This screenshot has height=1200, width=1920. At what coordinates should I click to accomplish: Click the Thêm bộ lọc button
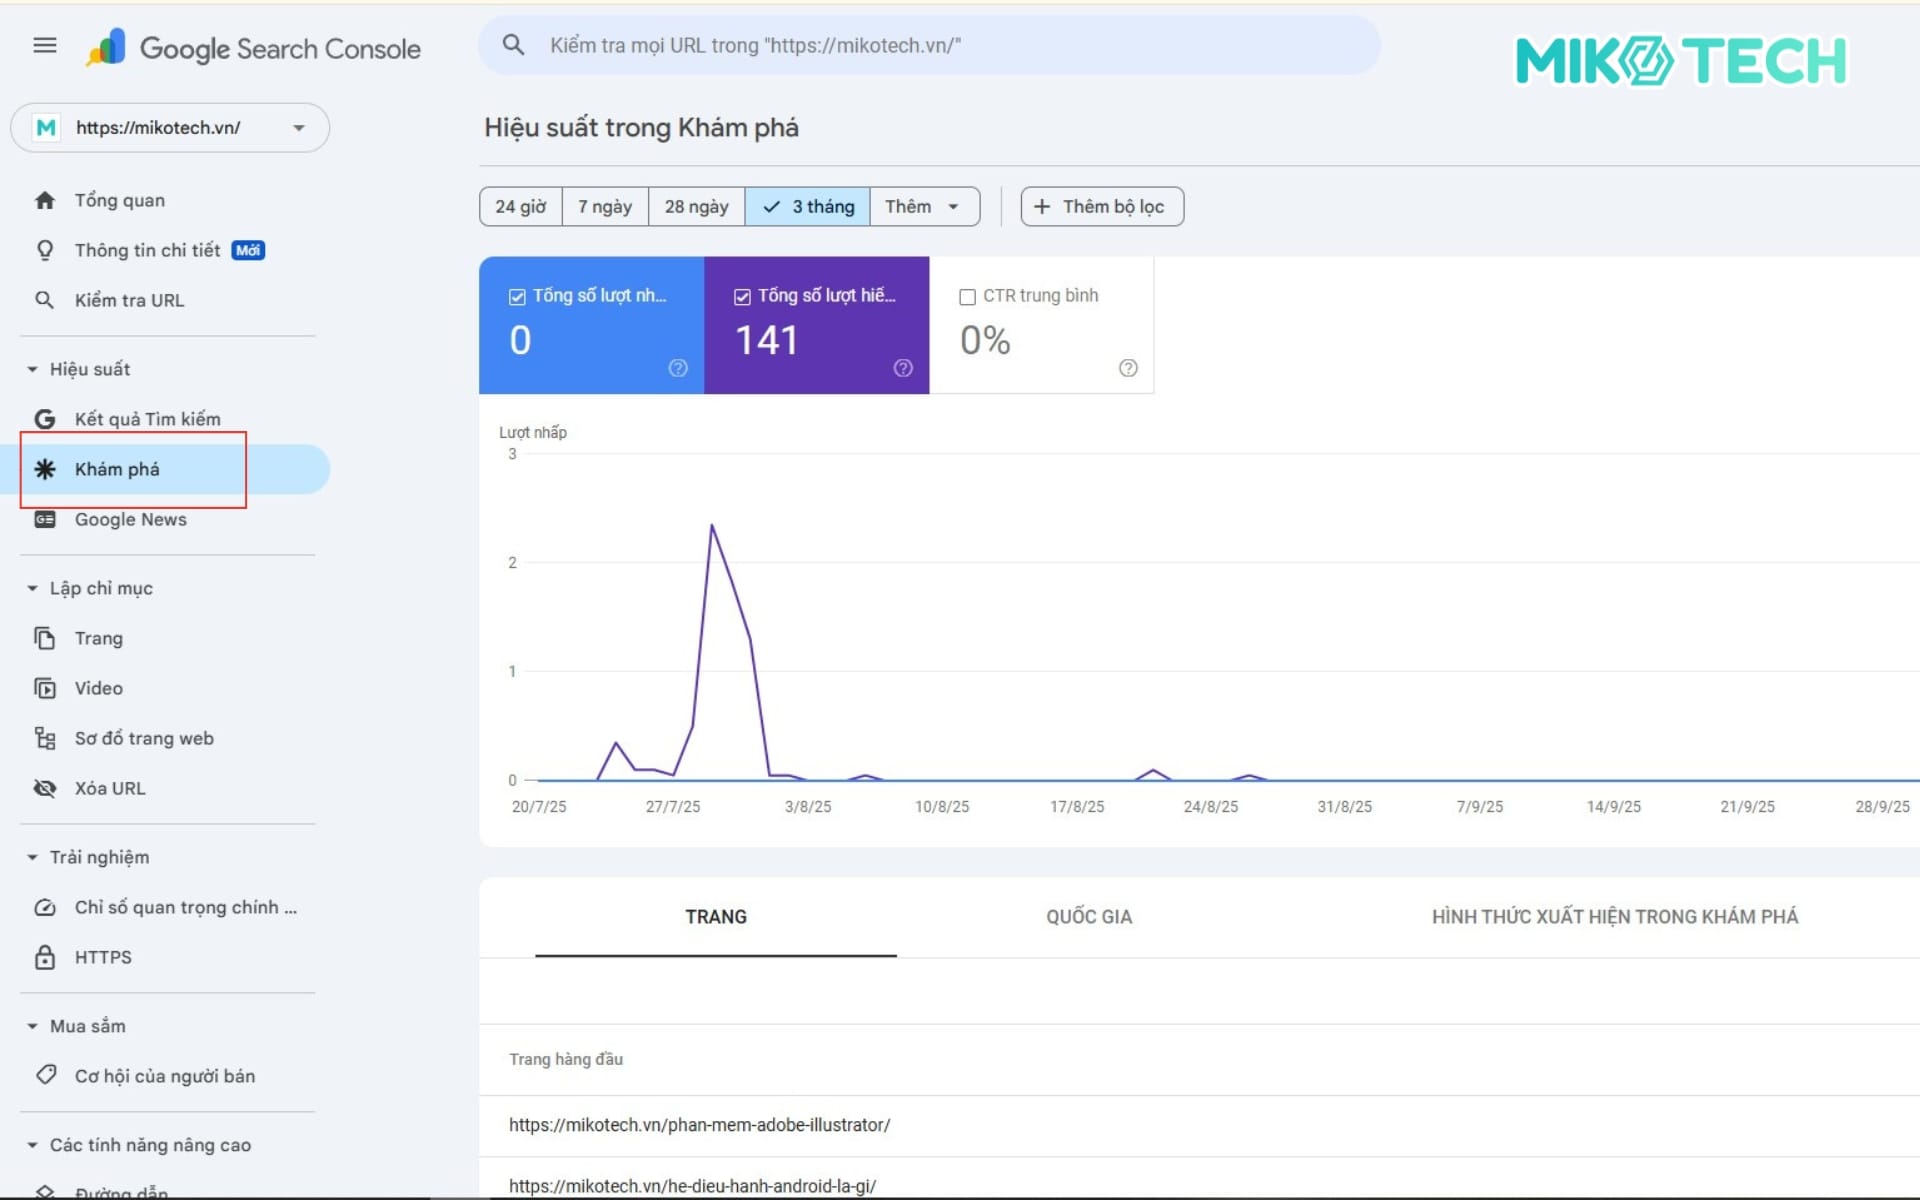[x=1101, y=206]
